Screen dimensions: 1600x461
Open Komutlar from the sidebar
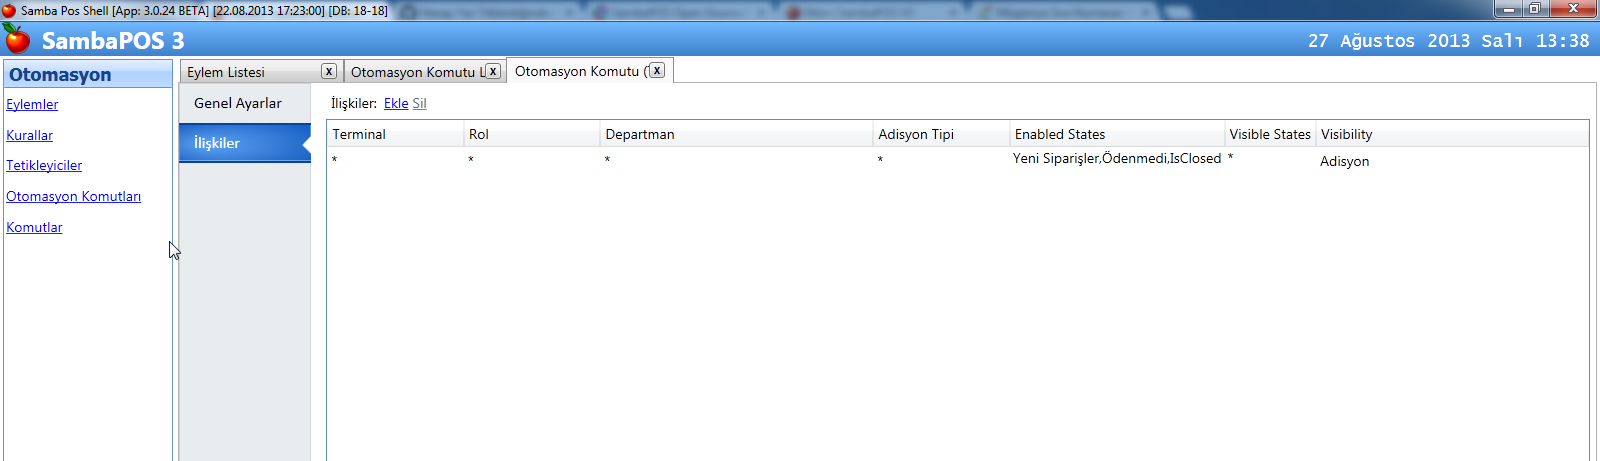click(x=34, y=227)
